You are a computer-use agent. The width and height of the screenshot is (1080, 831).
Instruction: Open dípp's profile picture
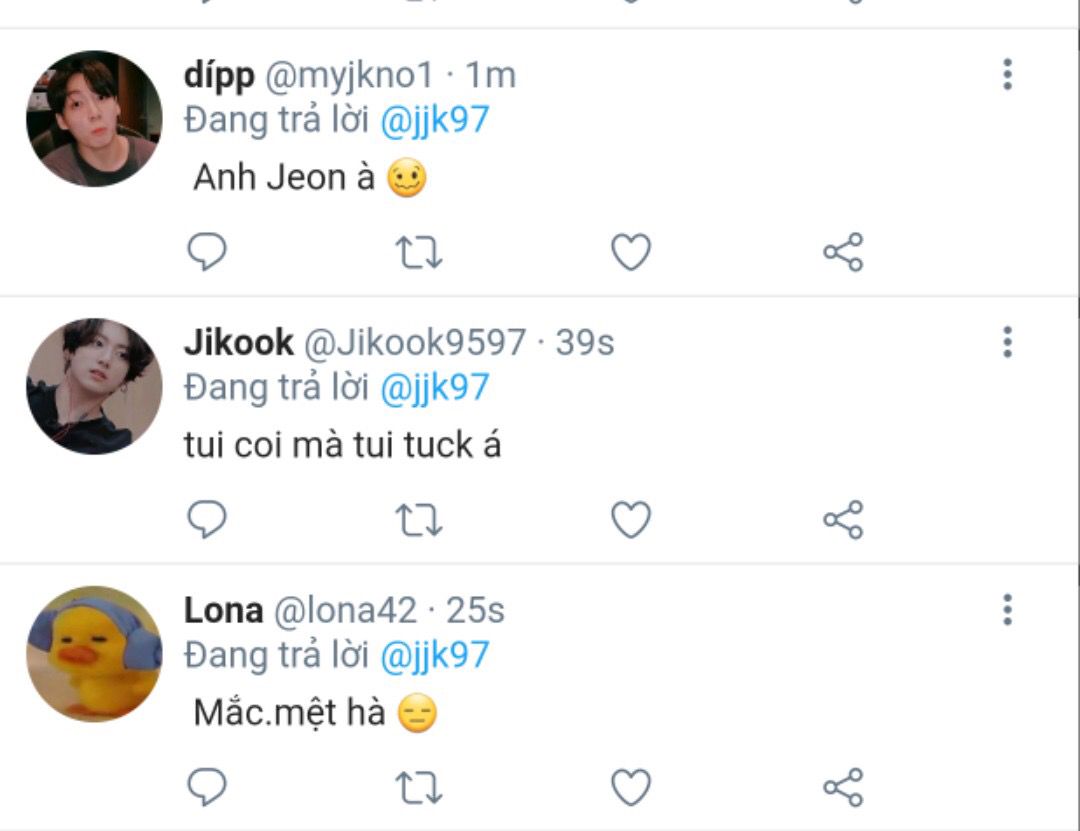(x=94, y=118)
